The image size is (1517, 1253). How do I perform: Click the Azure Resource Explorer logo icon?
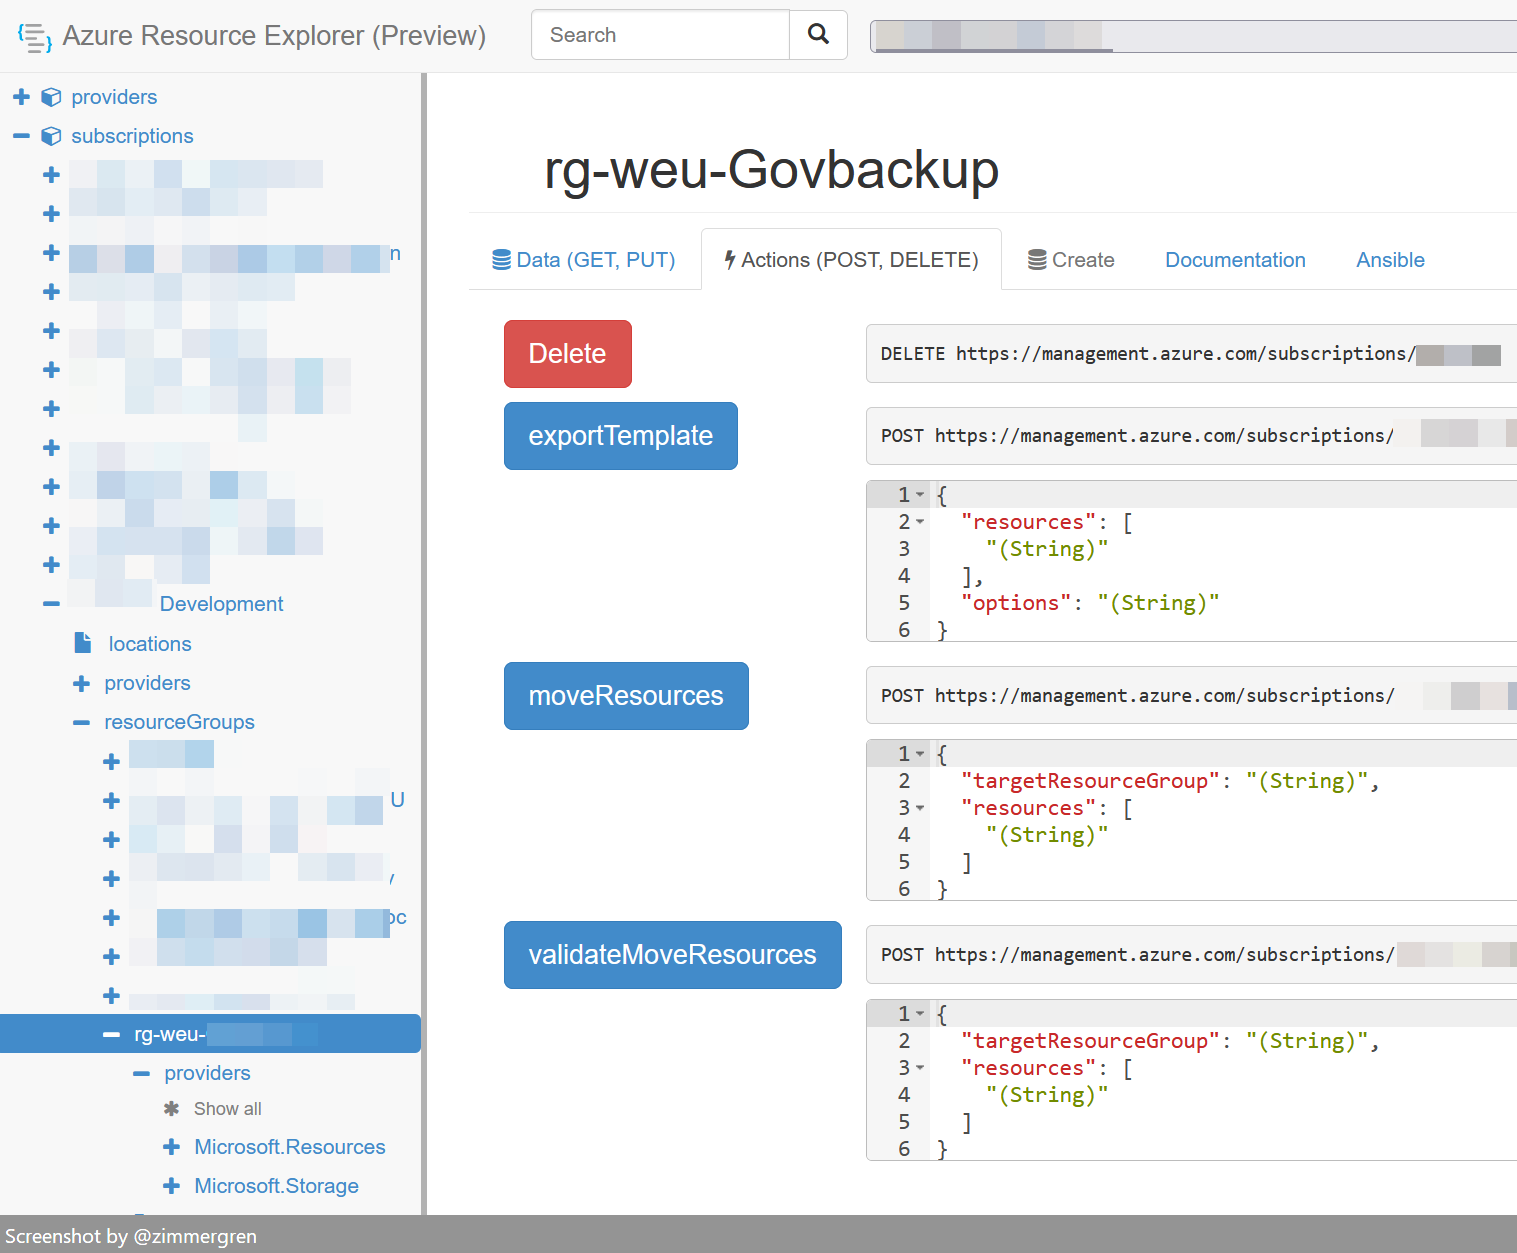(x=34, y=36)
